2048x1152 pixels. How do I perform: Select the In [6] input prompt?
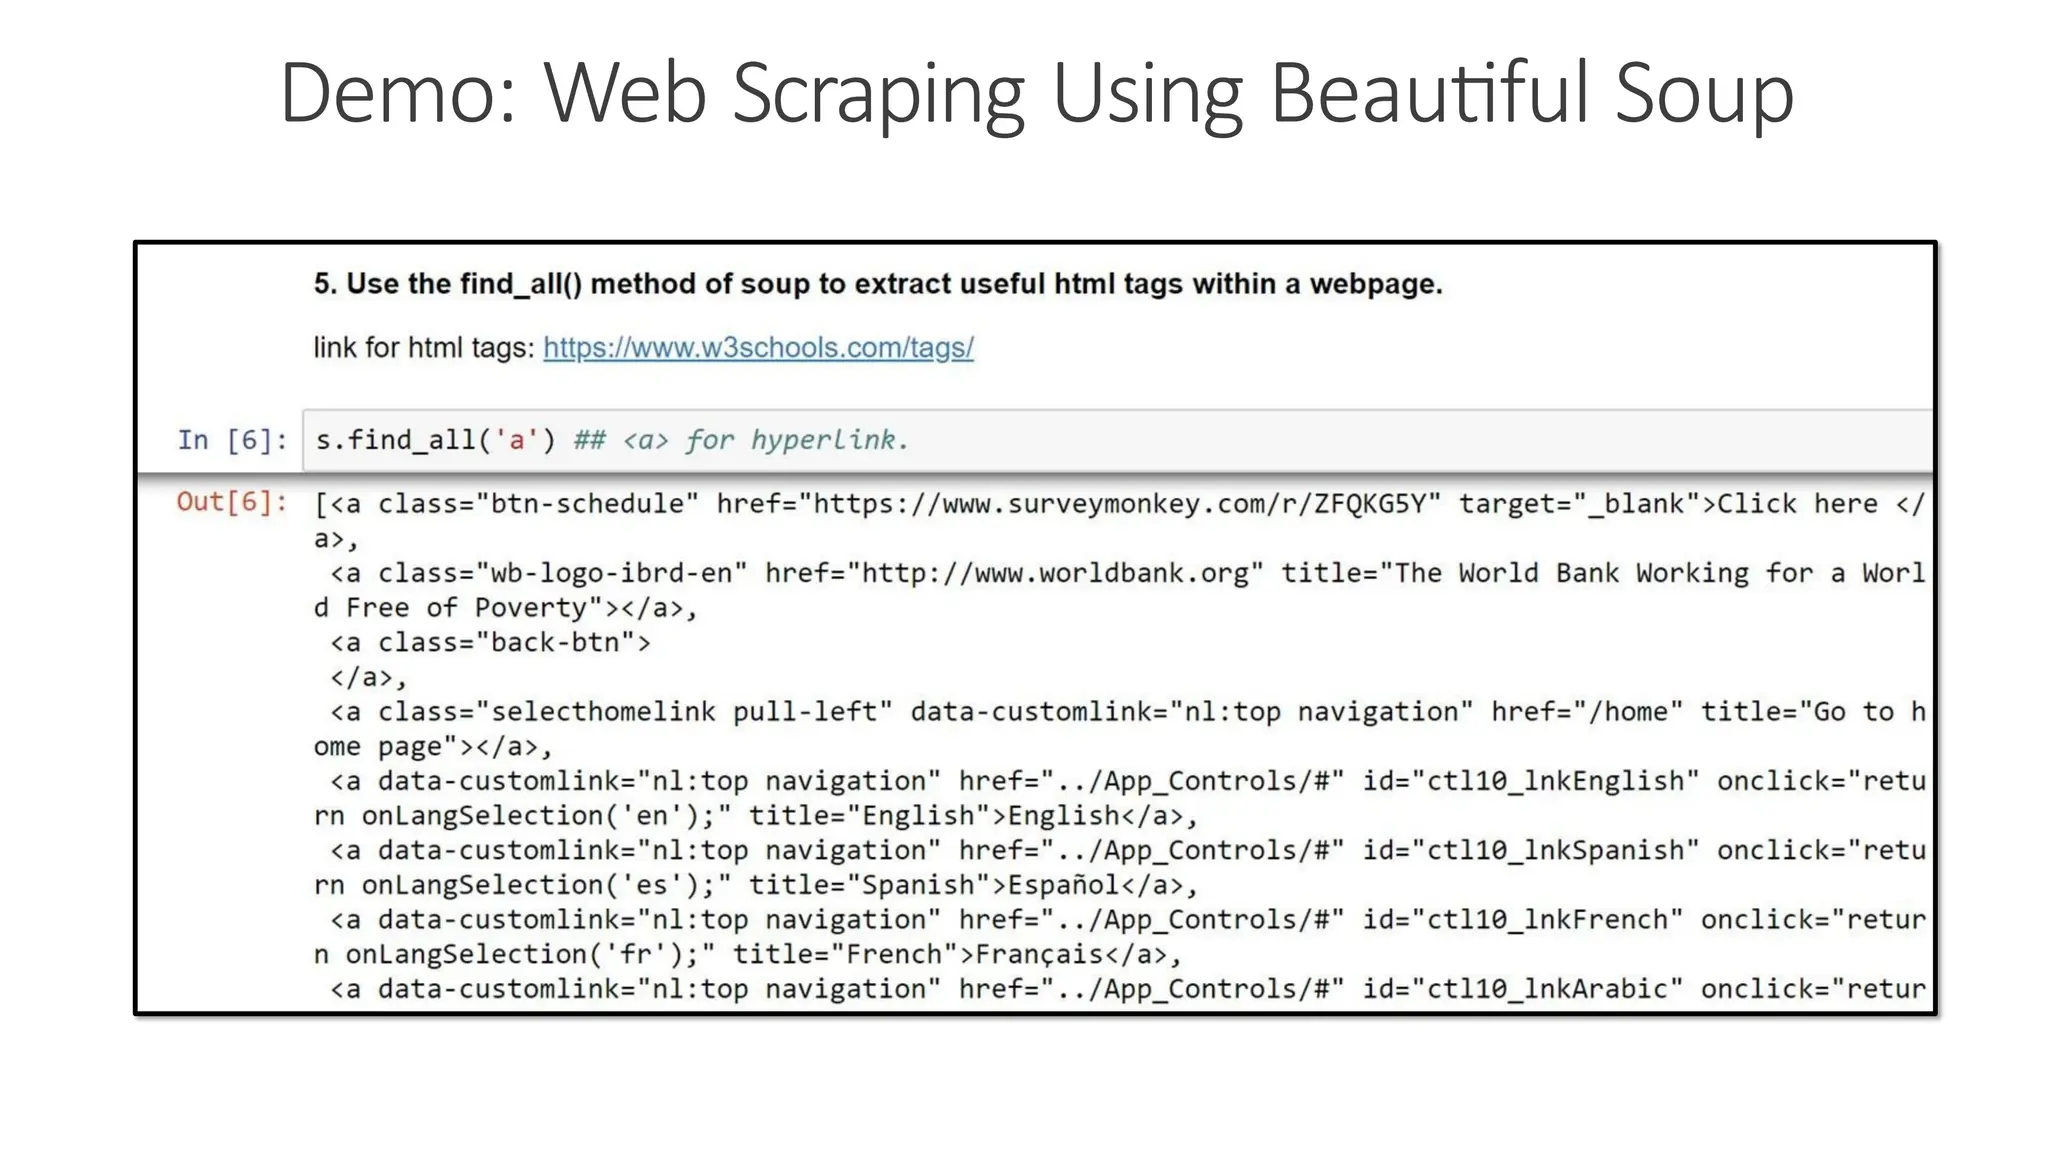click(232, 440)
